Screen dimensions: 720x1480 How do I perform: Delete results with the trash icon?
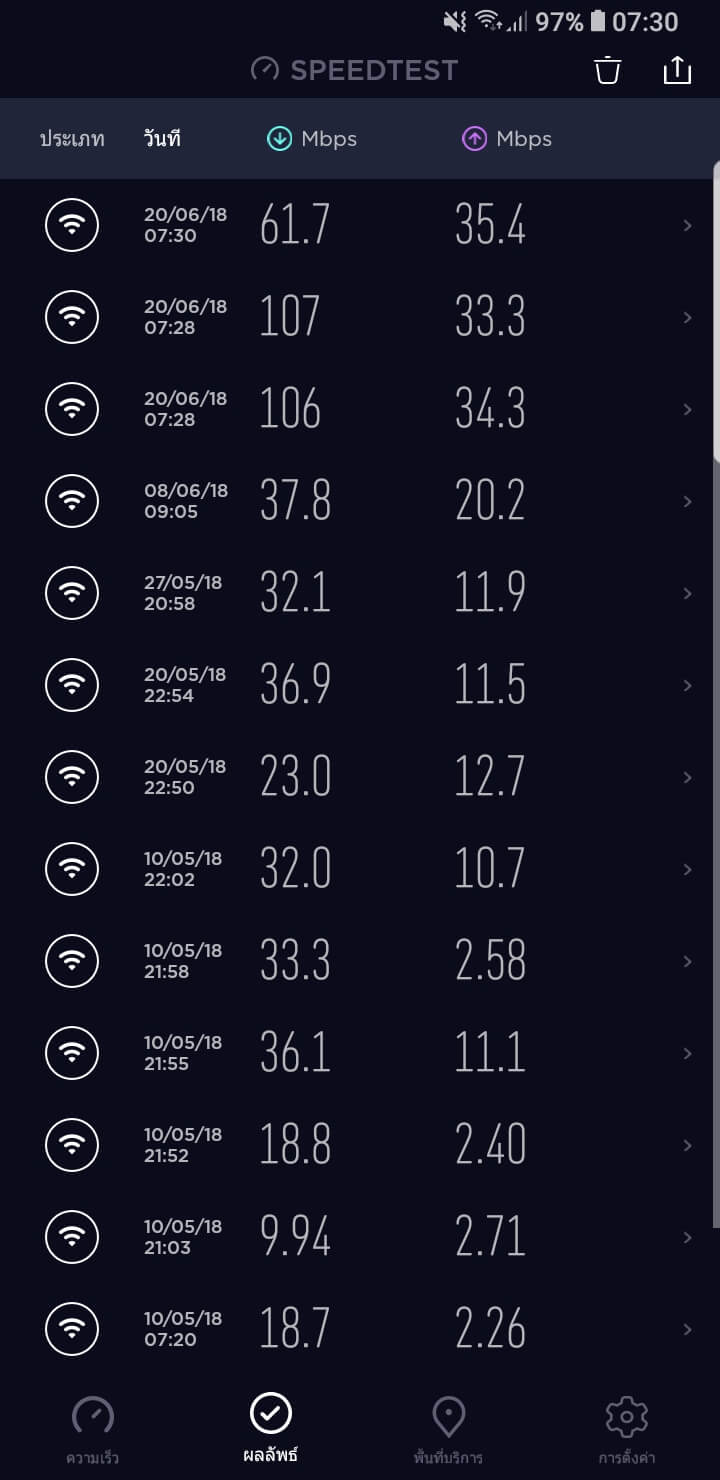(608, 70)
